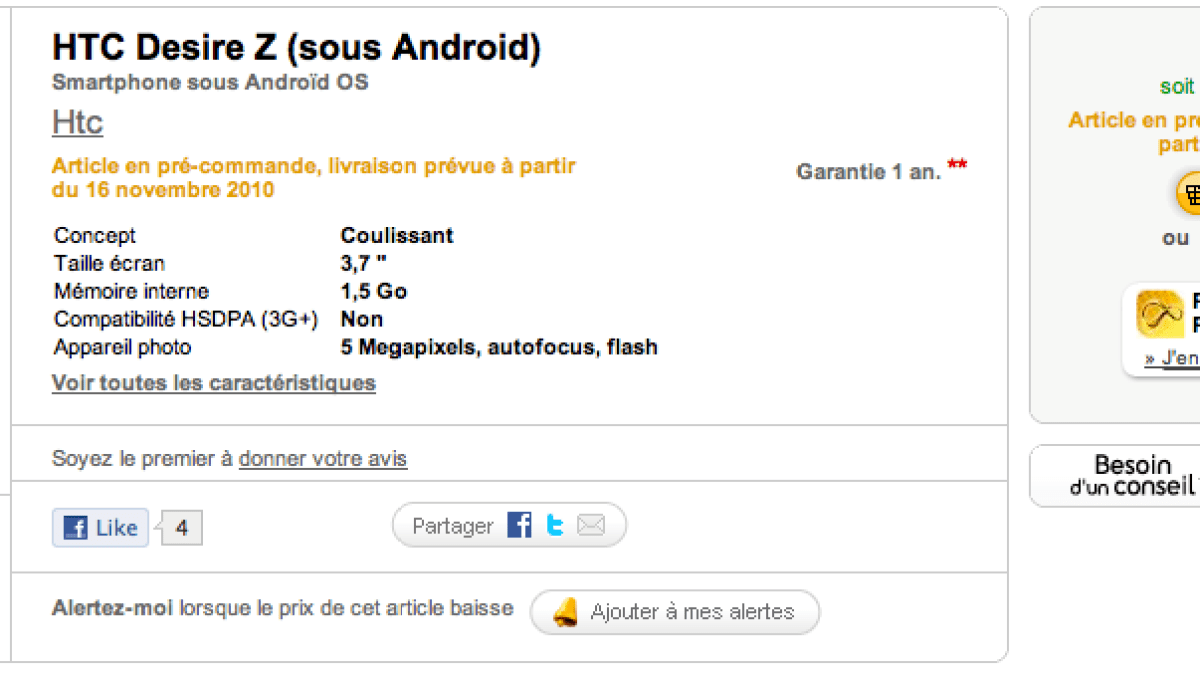The image size is (1200, 675).
Task: Share the product on Facebook
Action: coord(519,525)
